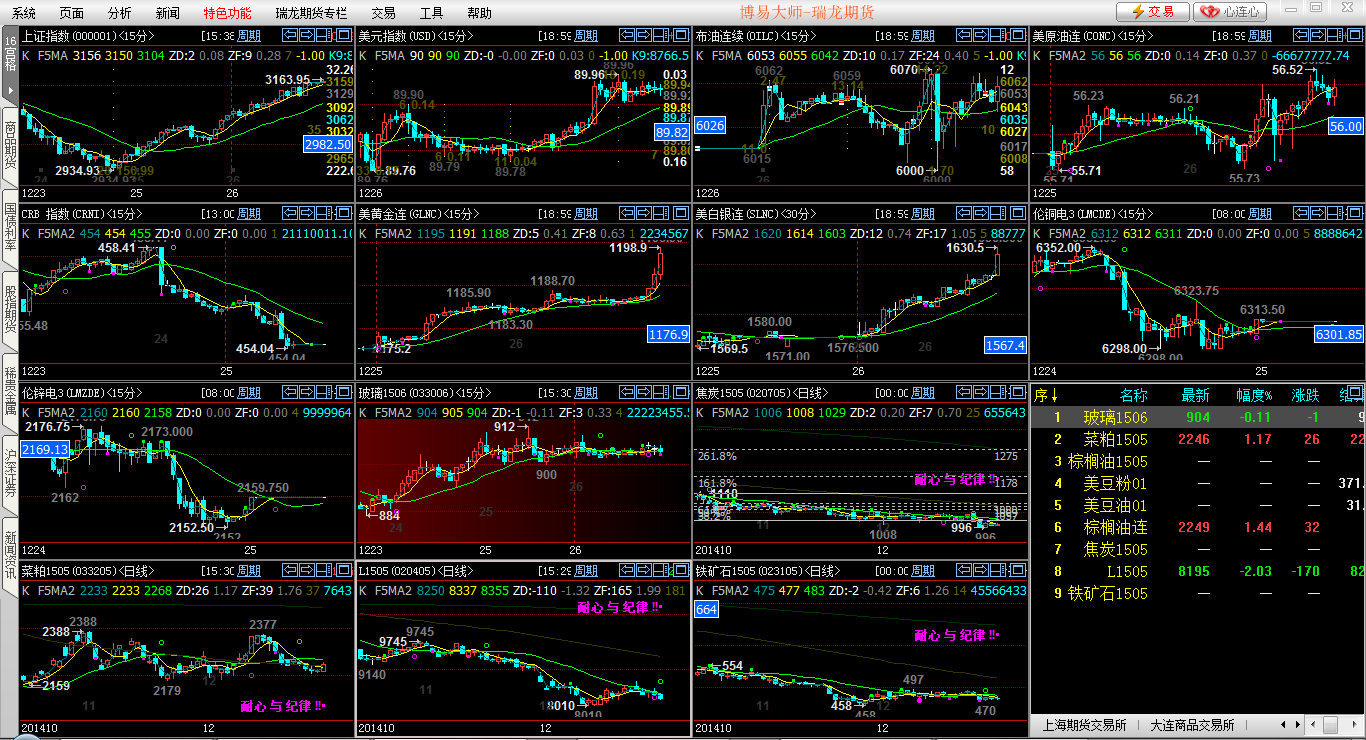
Task: Open the 周期 period selector on CRB 指数 chart
Action: click(248, 214)
